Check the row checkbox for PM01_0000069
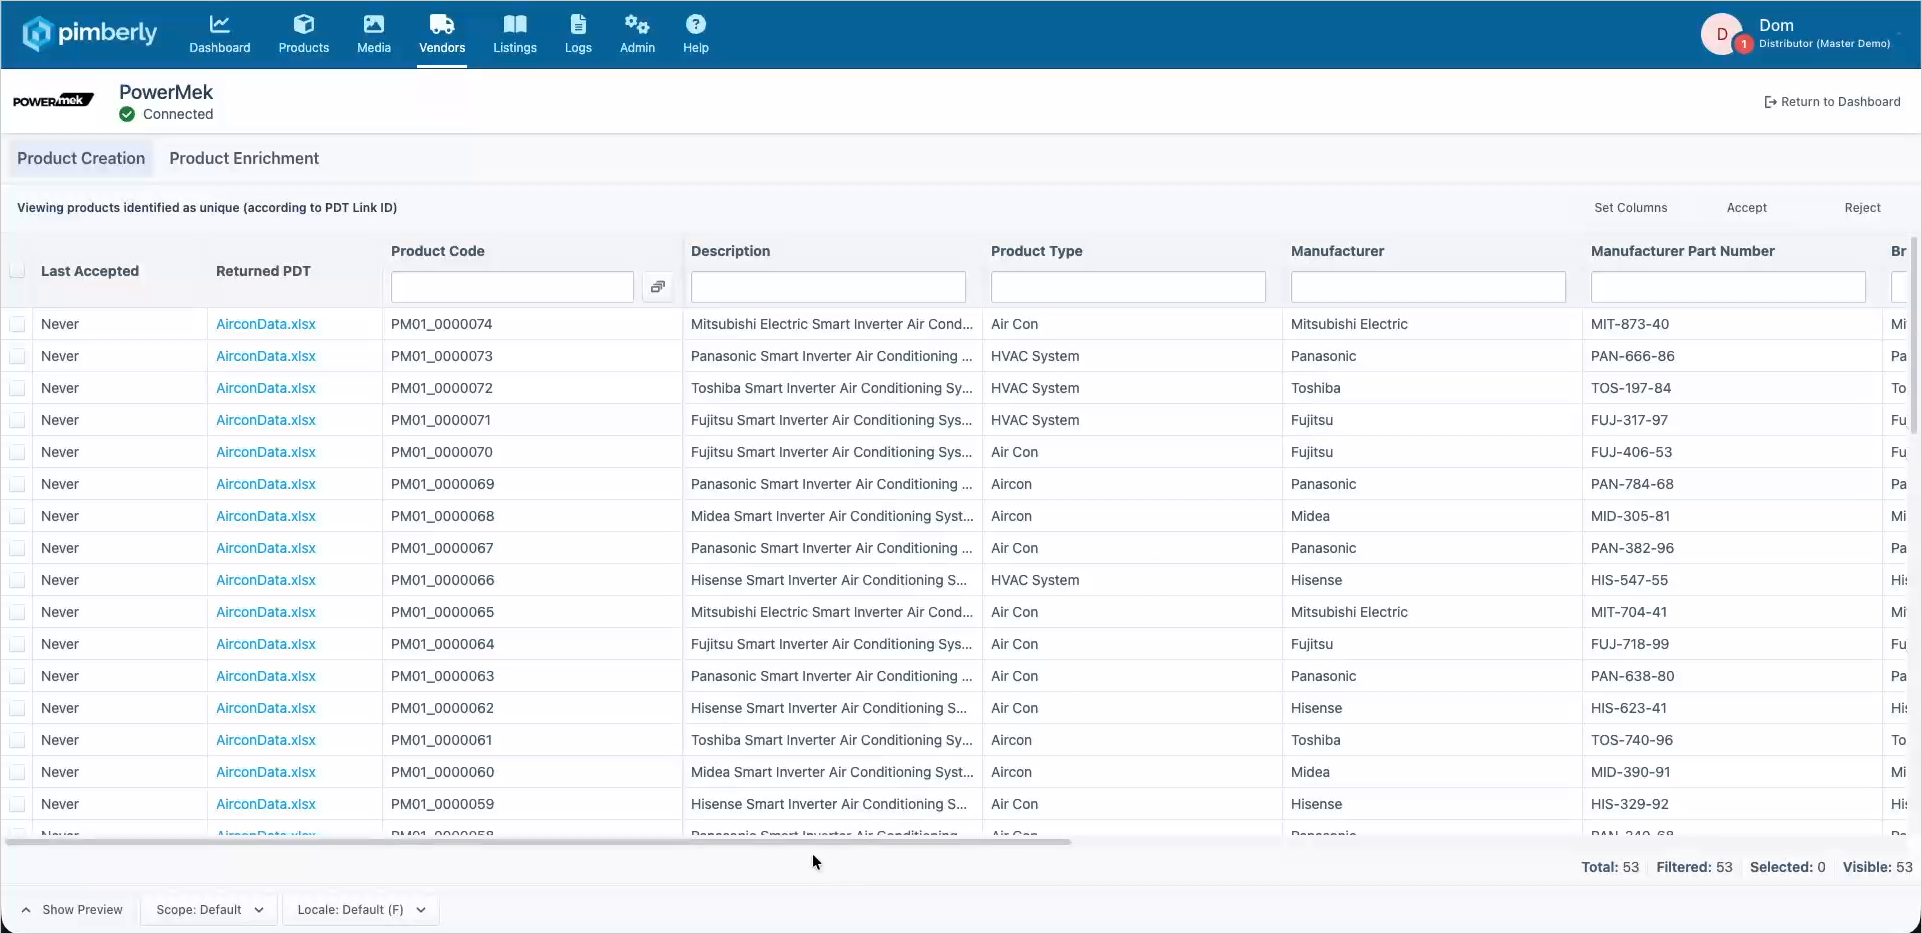This screenshot has width=1922, height=934. pos(17,484)
